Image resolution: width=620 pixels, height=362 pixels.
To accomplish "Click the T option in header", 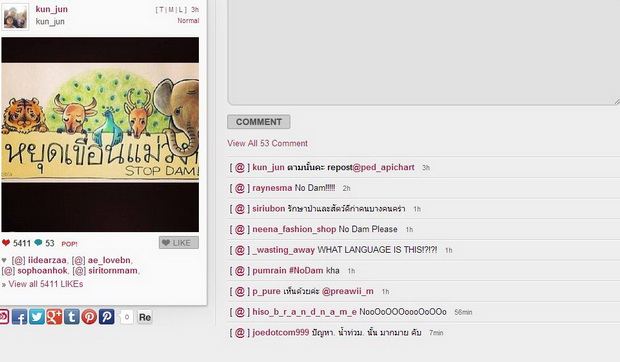I will 161,9.
